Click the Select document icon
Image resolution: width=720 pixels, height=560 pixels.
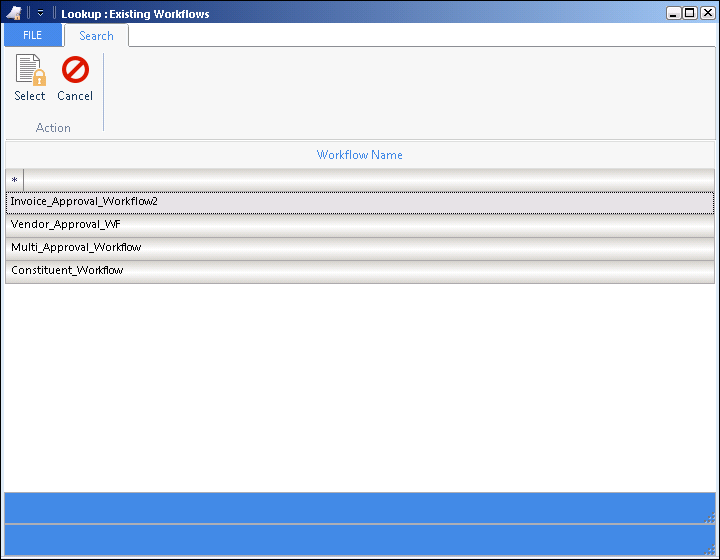click(x=30, y=70)
